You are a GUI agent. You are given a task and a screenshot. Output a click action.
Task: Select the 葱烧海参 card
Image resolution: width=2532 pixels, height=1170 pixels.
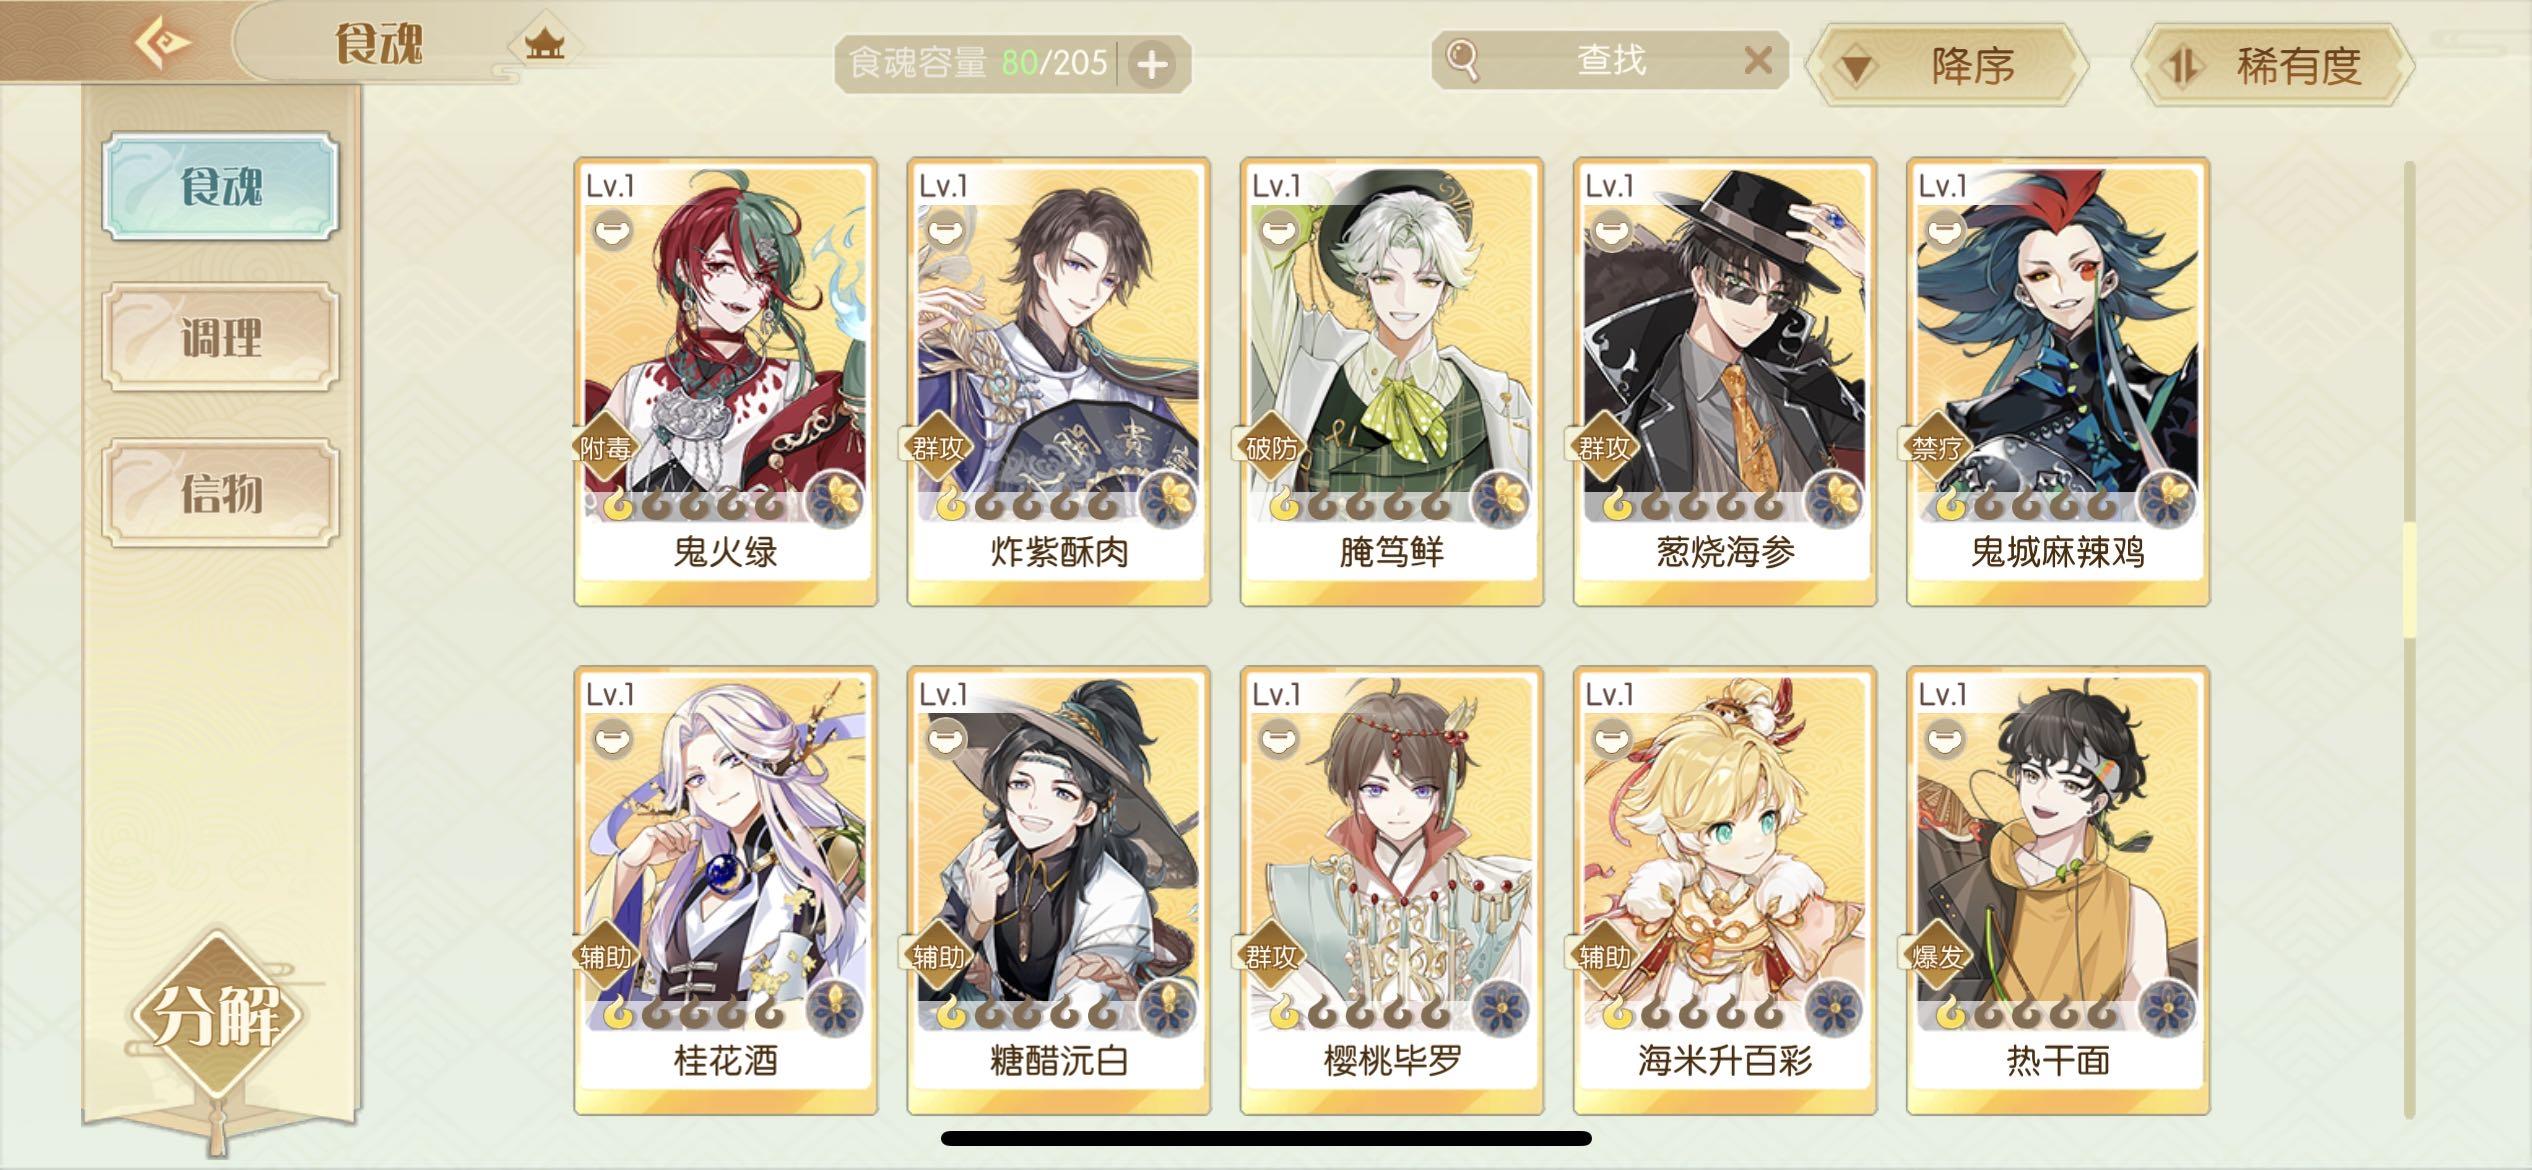point(1725,381)
